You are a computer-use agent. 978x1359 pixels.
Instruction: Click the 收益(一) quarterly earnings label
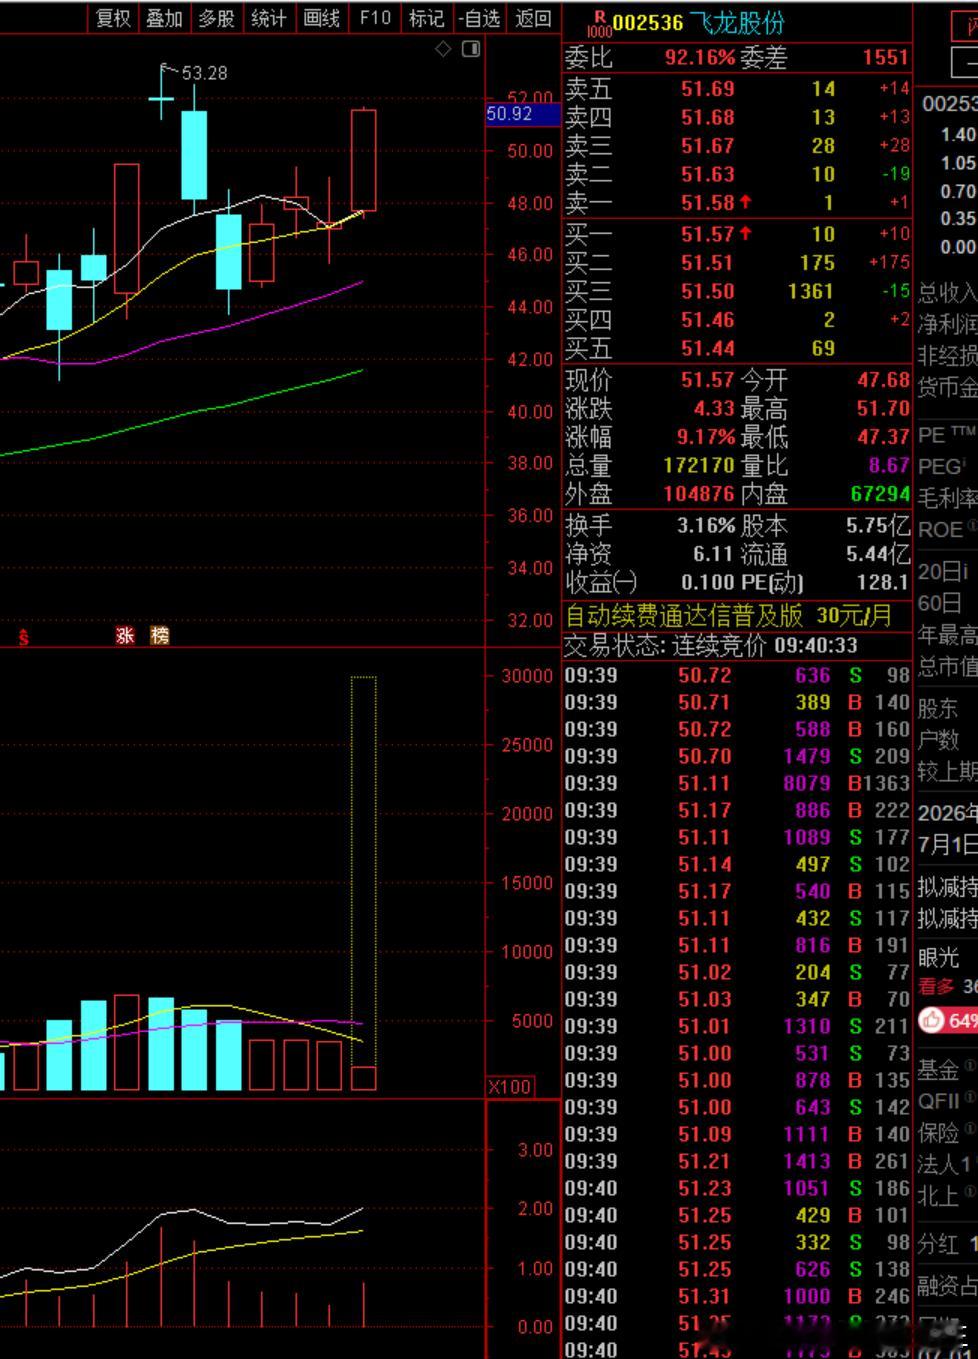click(601, 582)
